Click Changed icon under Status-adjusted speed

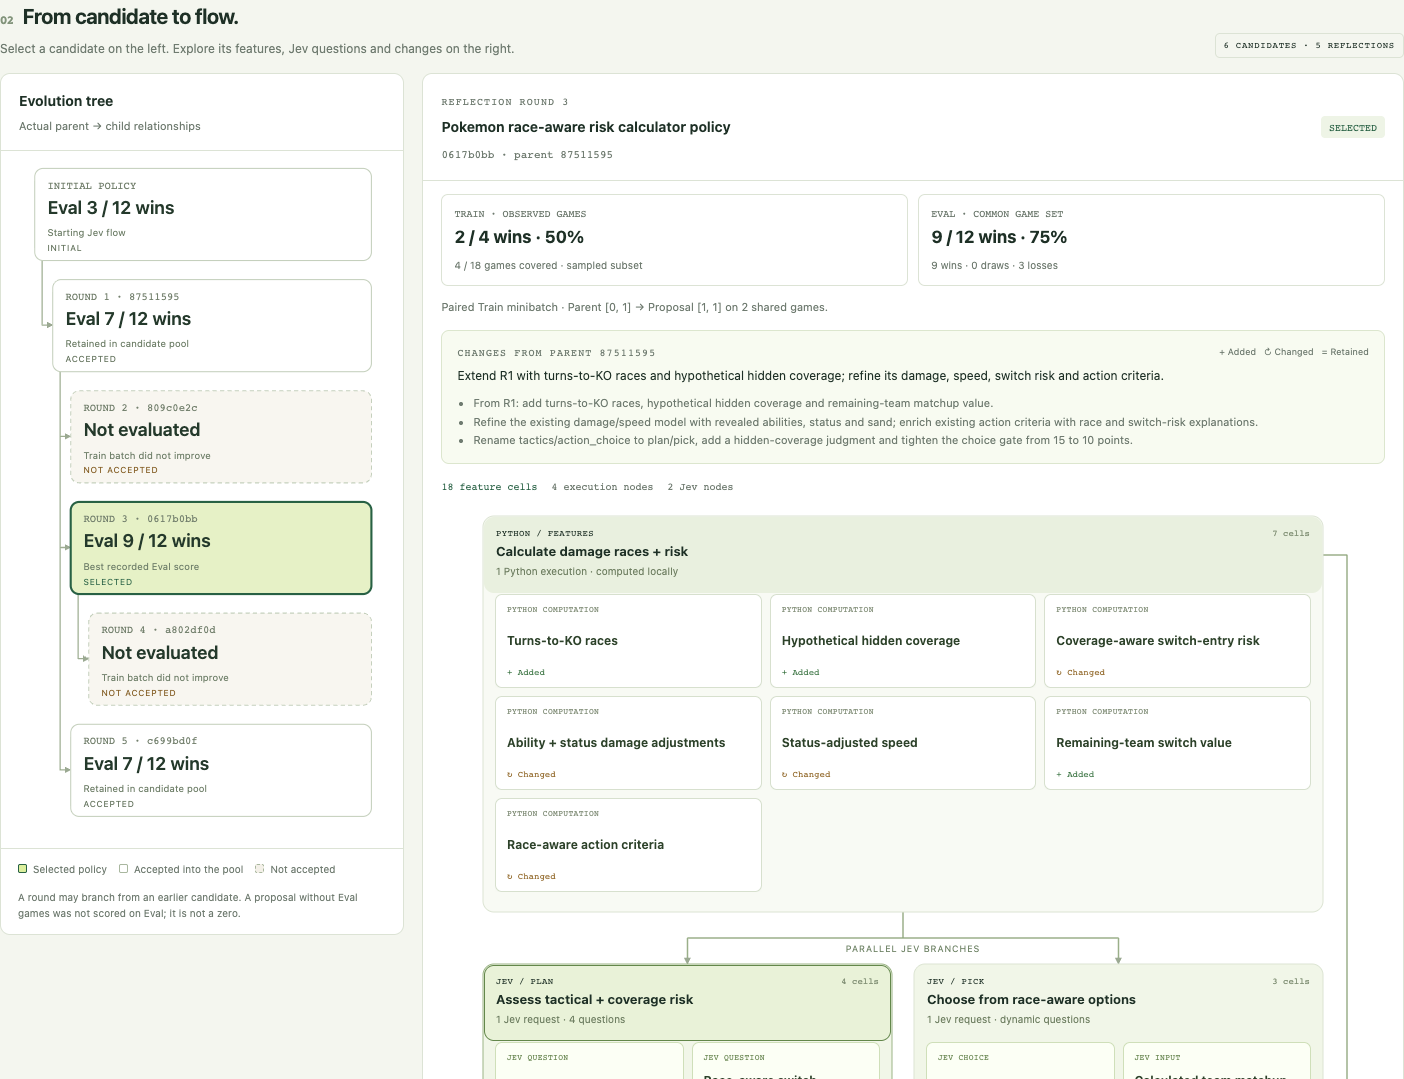(785, 775)
